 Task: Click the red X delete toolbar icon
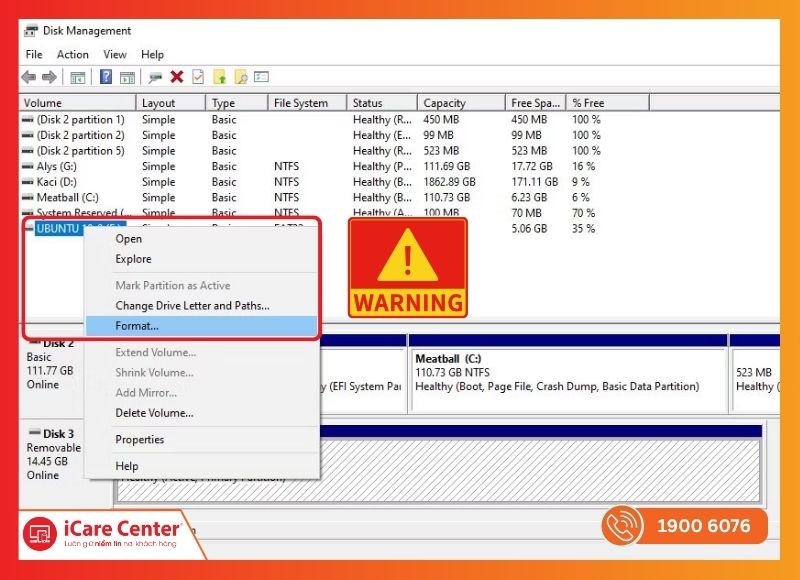(x=177, y=77)
